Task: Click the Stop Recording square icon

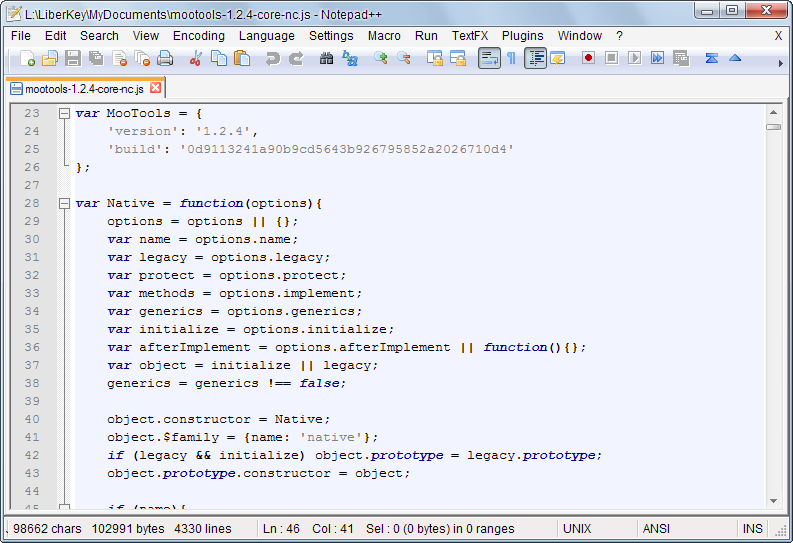Action: [x=611, y=59]
